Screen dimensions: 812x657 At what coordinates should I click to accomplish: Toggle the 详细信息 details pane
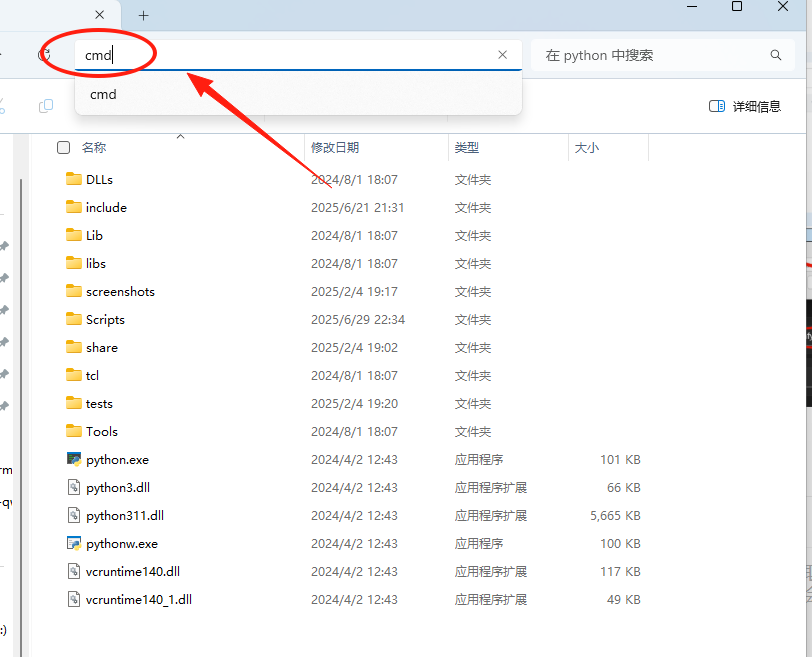pyautogui.click(x=744, y=105)
